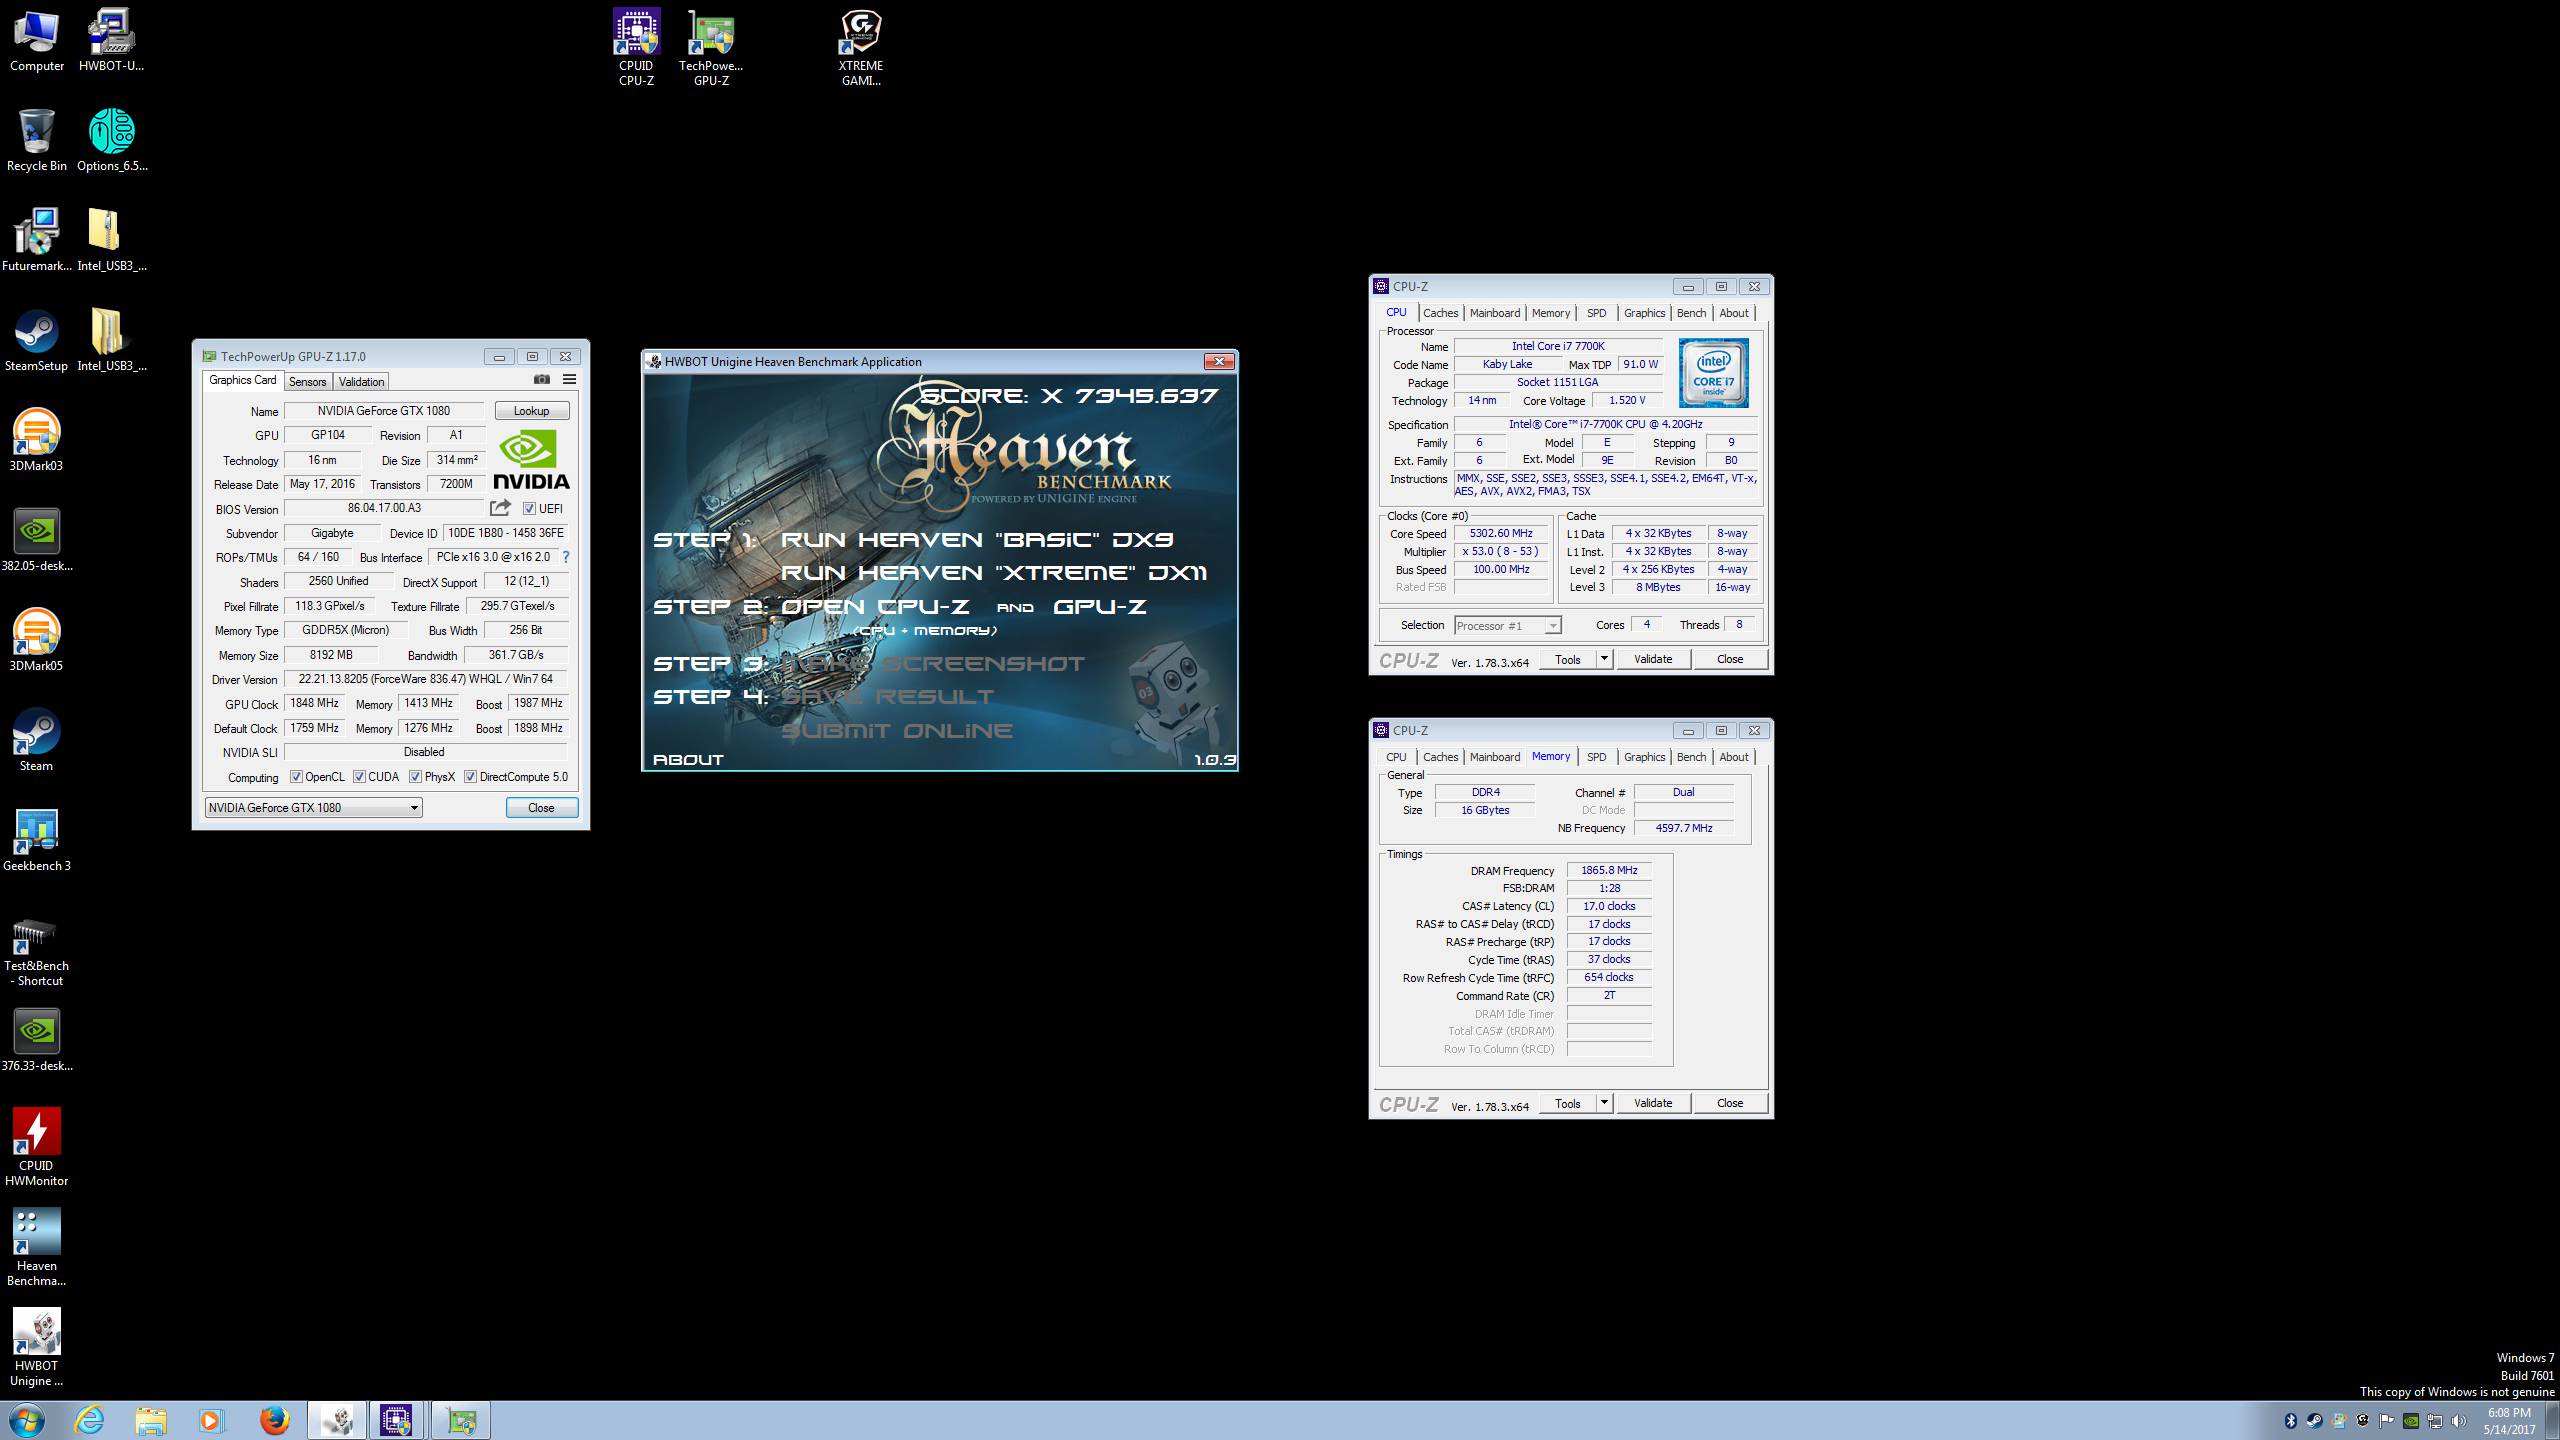This screenshot has width=2560, height=1440.
Task: Click Open CPU-Z in Heaven step 2
Action: point(875,607)
